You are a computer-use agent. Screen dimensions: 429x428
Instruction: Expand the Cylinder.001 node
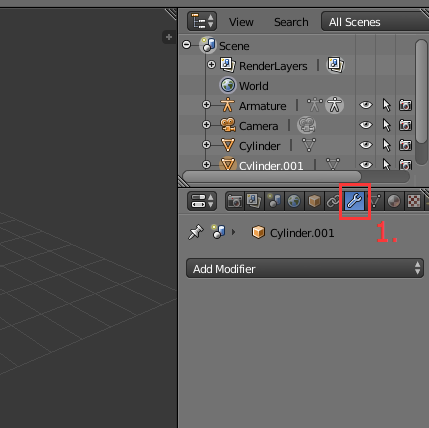point(206,165)
